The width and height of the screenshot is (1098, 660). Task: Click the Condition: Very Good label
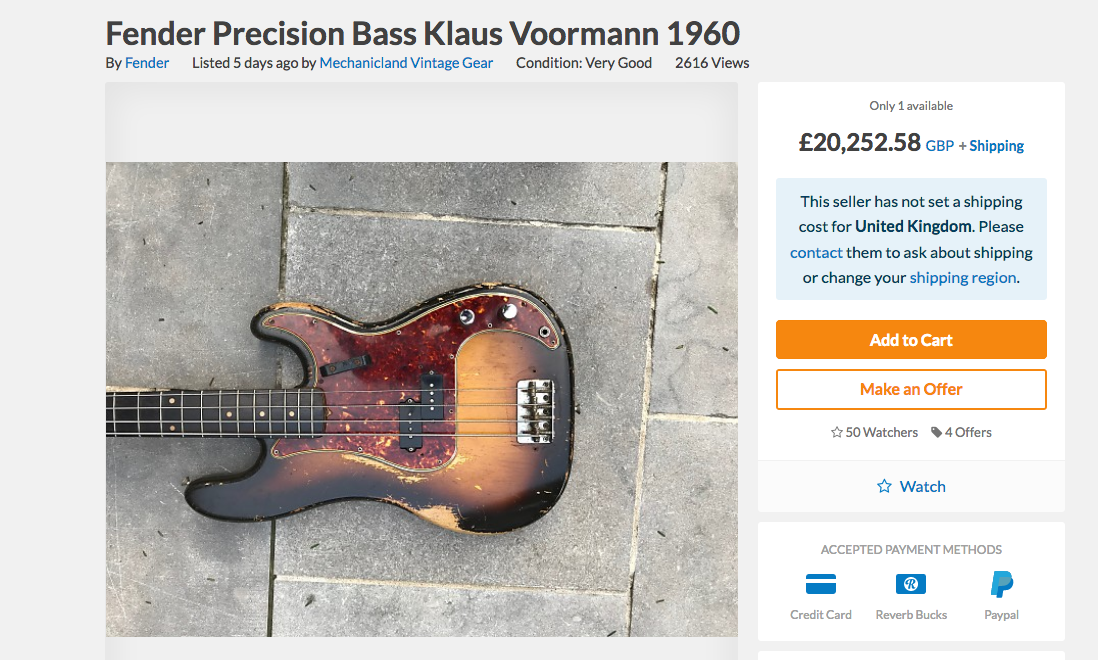[x=584, y=63]
